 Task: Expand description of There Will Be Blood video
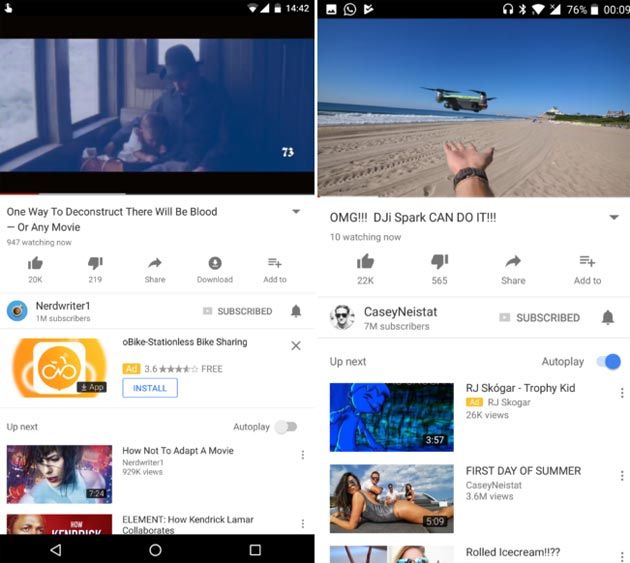point(296,211)
